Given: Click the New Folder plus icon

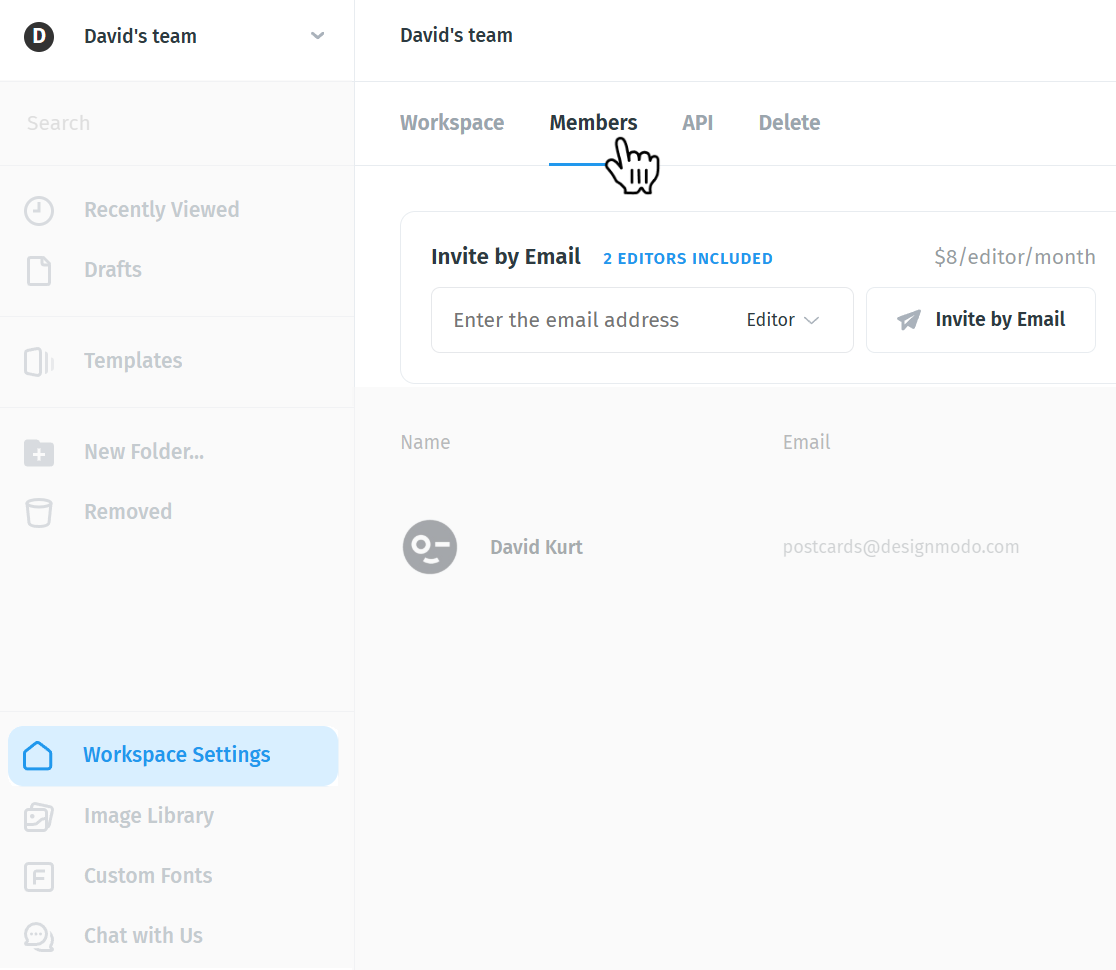Looking at the screenshot, I should pos(38,453).
